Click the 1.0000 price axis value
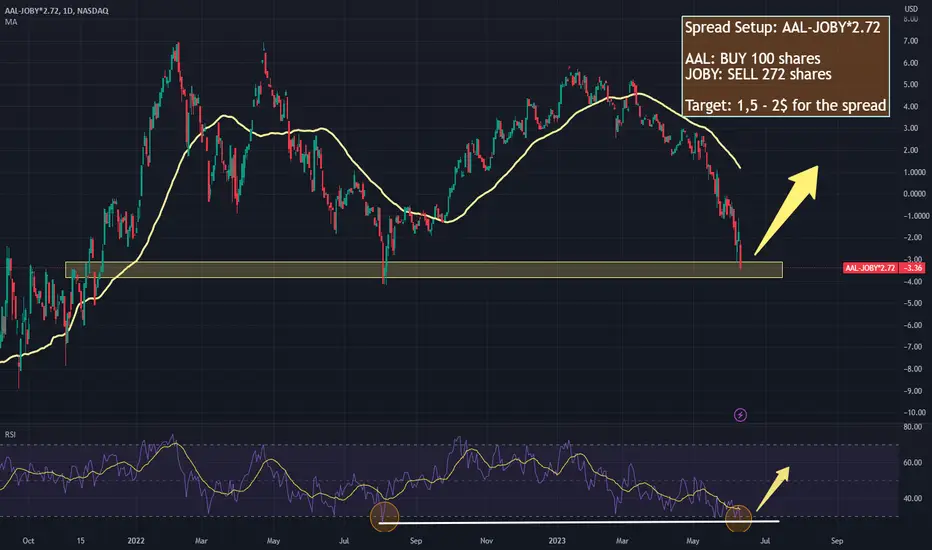 point(914,172)
